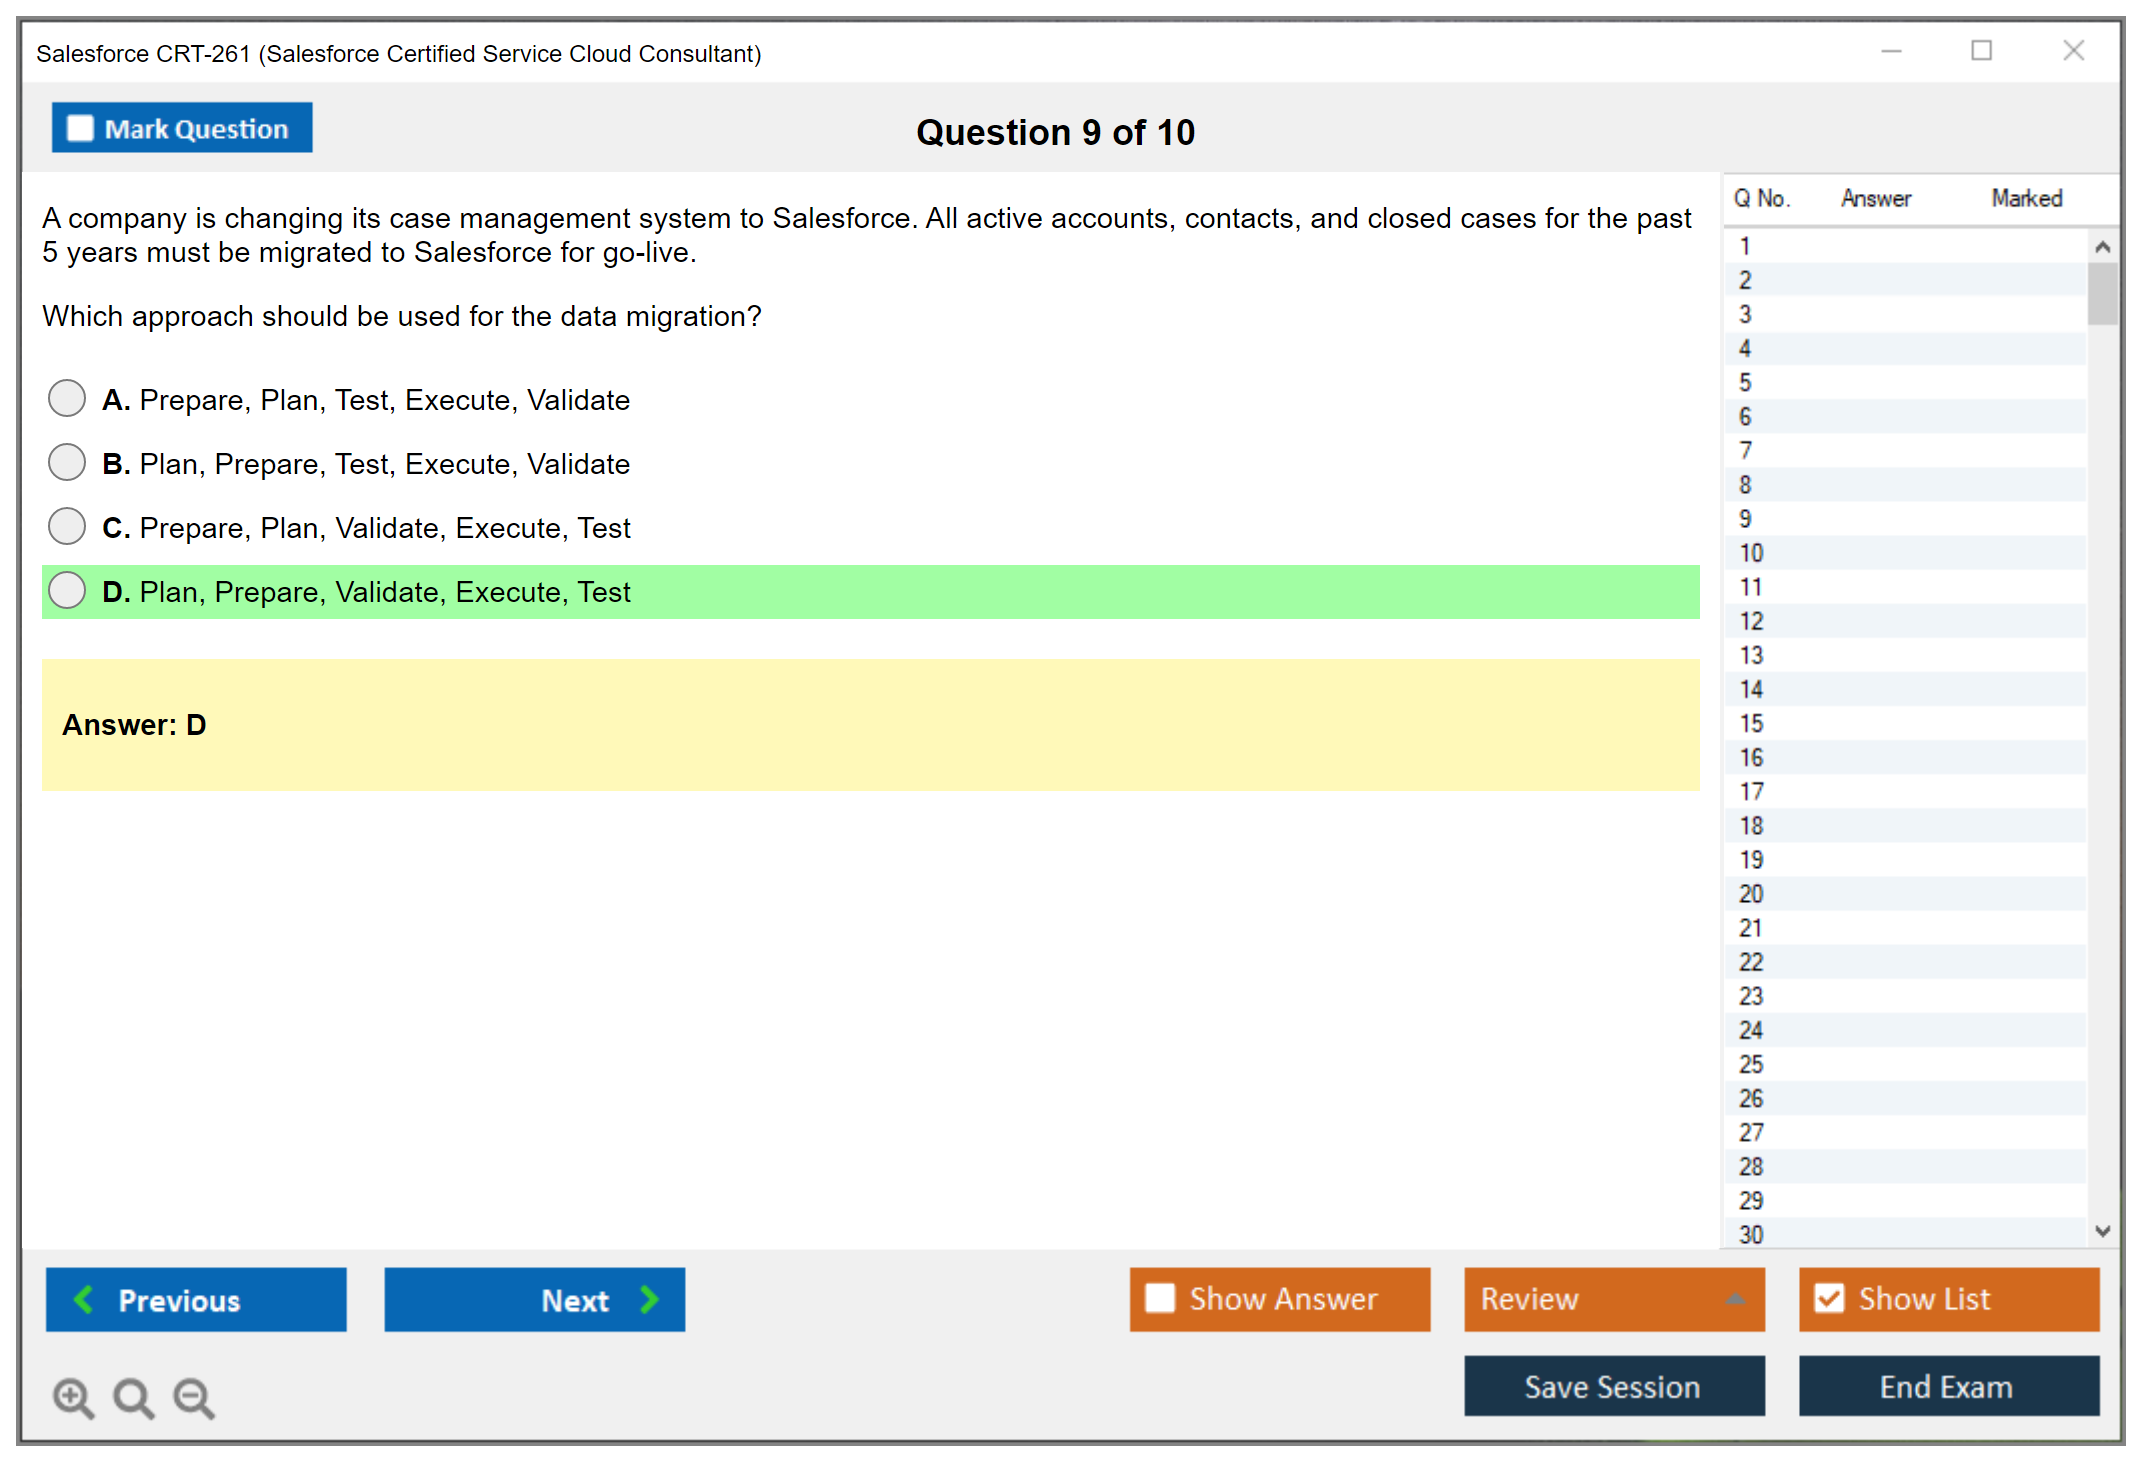Click the End Exam button
Image resolution: width=2150 pixels, height=1470 pixels.
1947,1386
